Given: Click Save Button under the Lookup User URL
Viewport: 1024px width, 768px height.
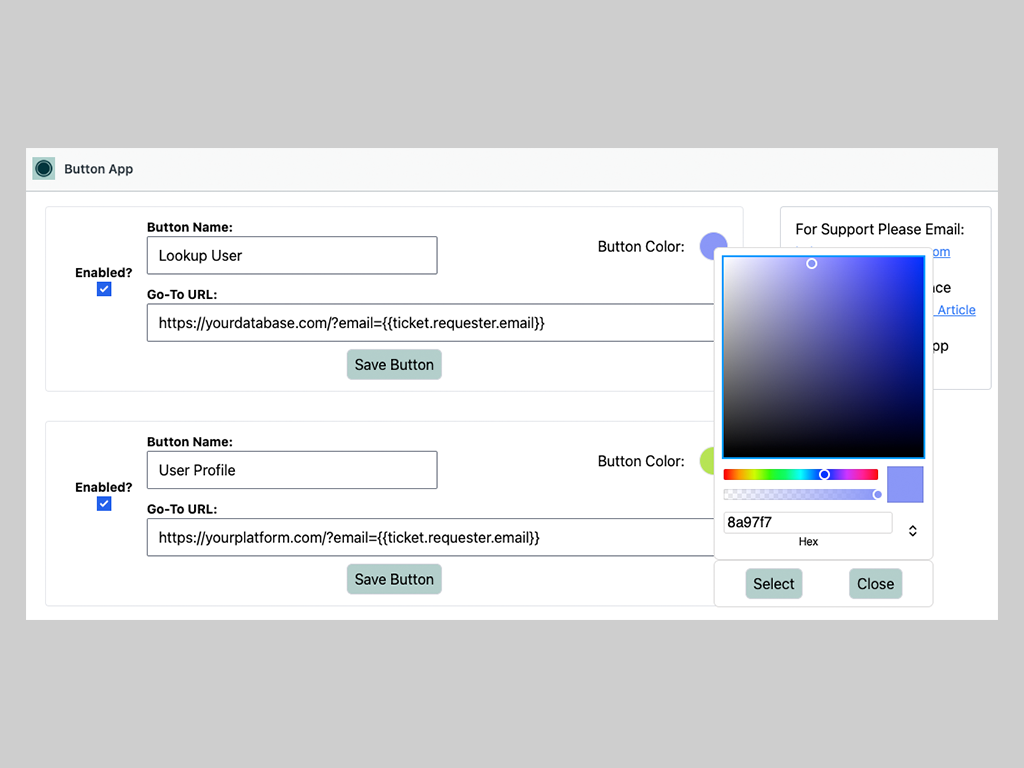Looking at the screenshot, I should click(x=394, y=364).
